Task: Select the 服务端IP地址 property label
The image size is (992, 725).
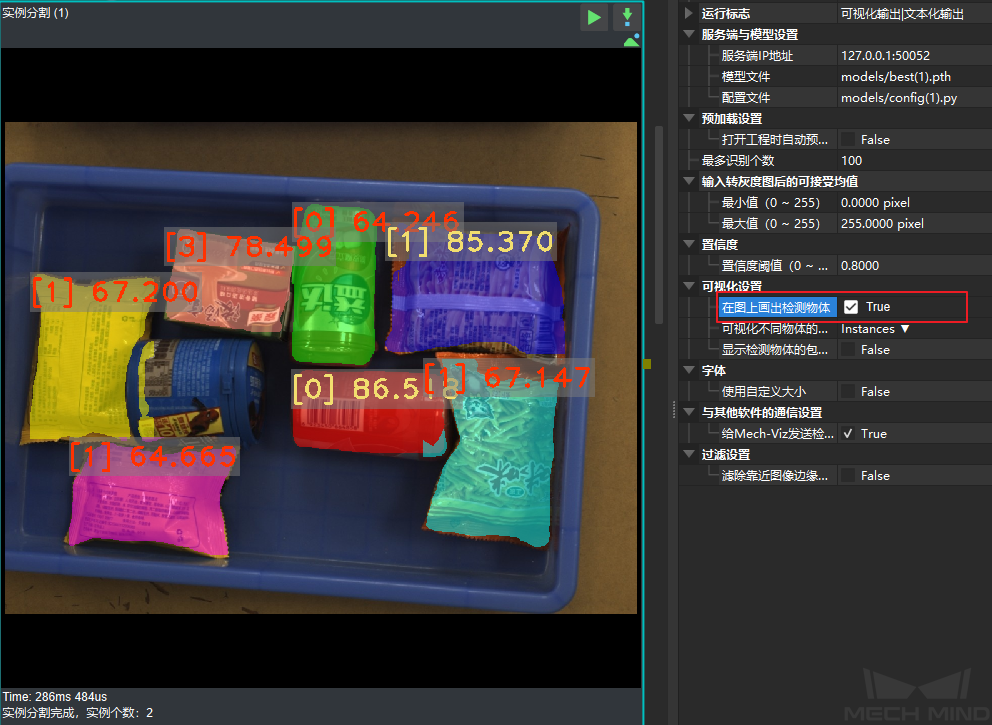Action: point(757,56)
